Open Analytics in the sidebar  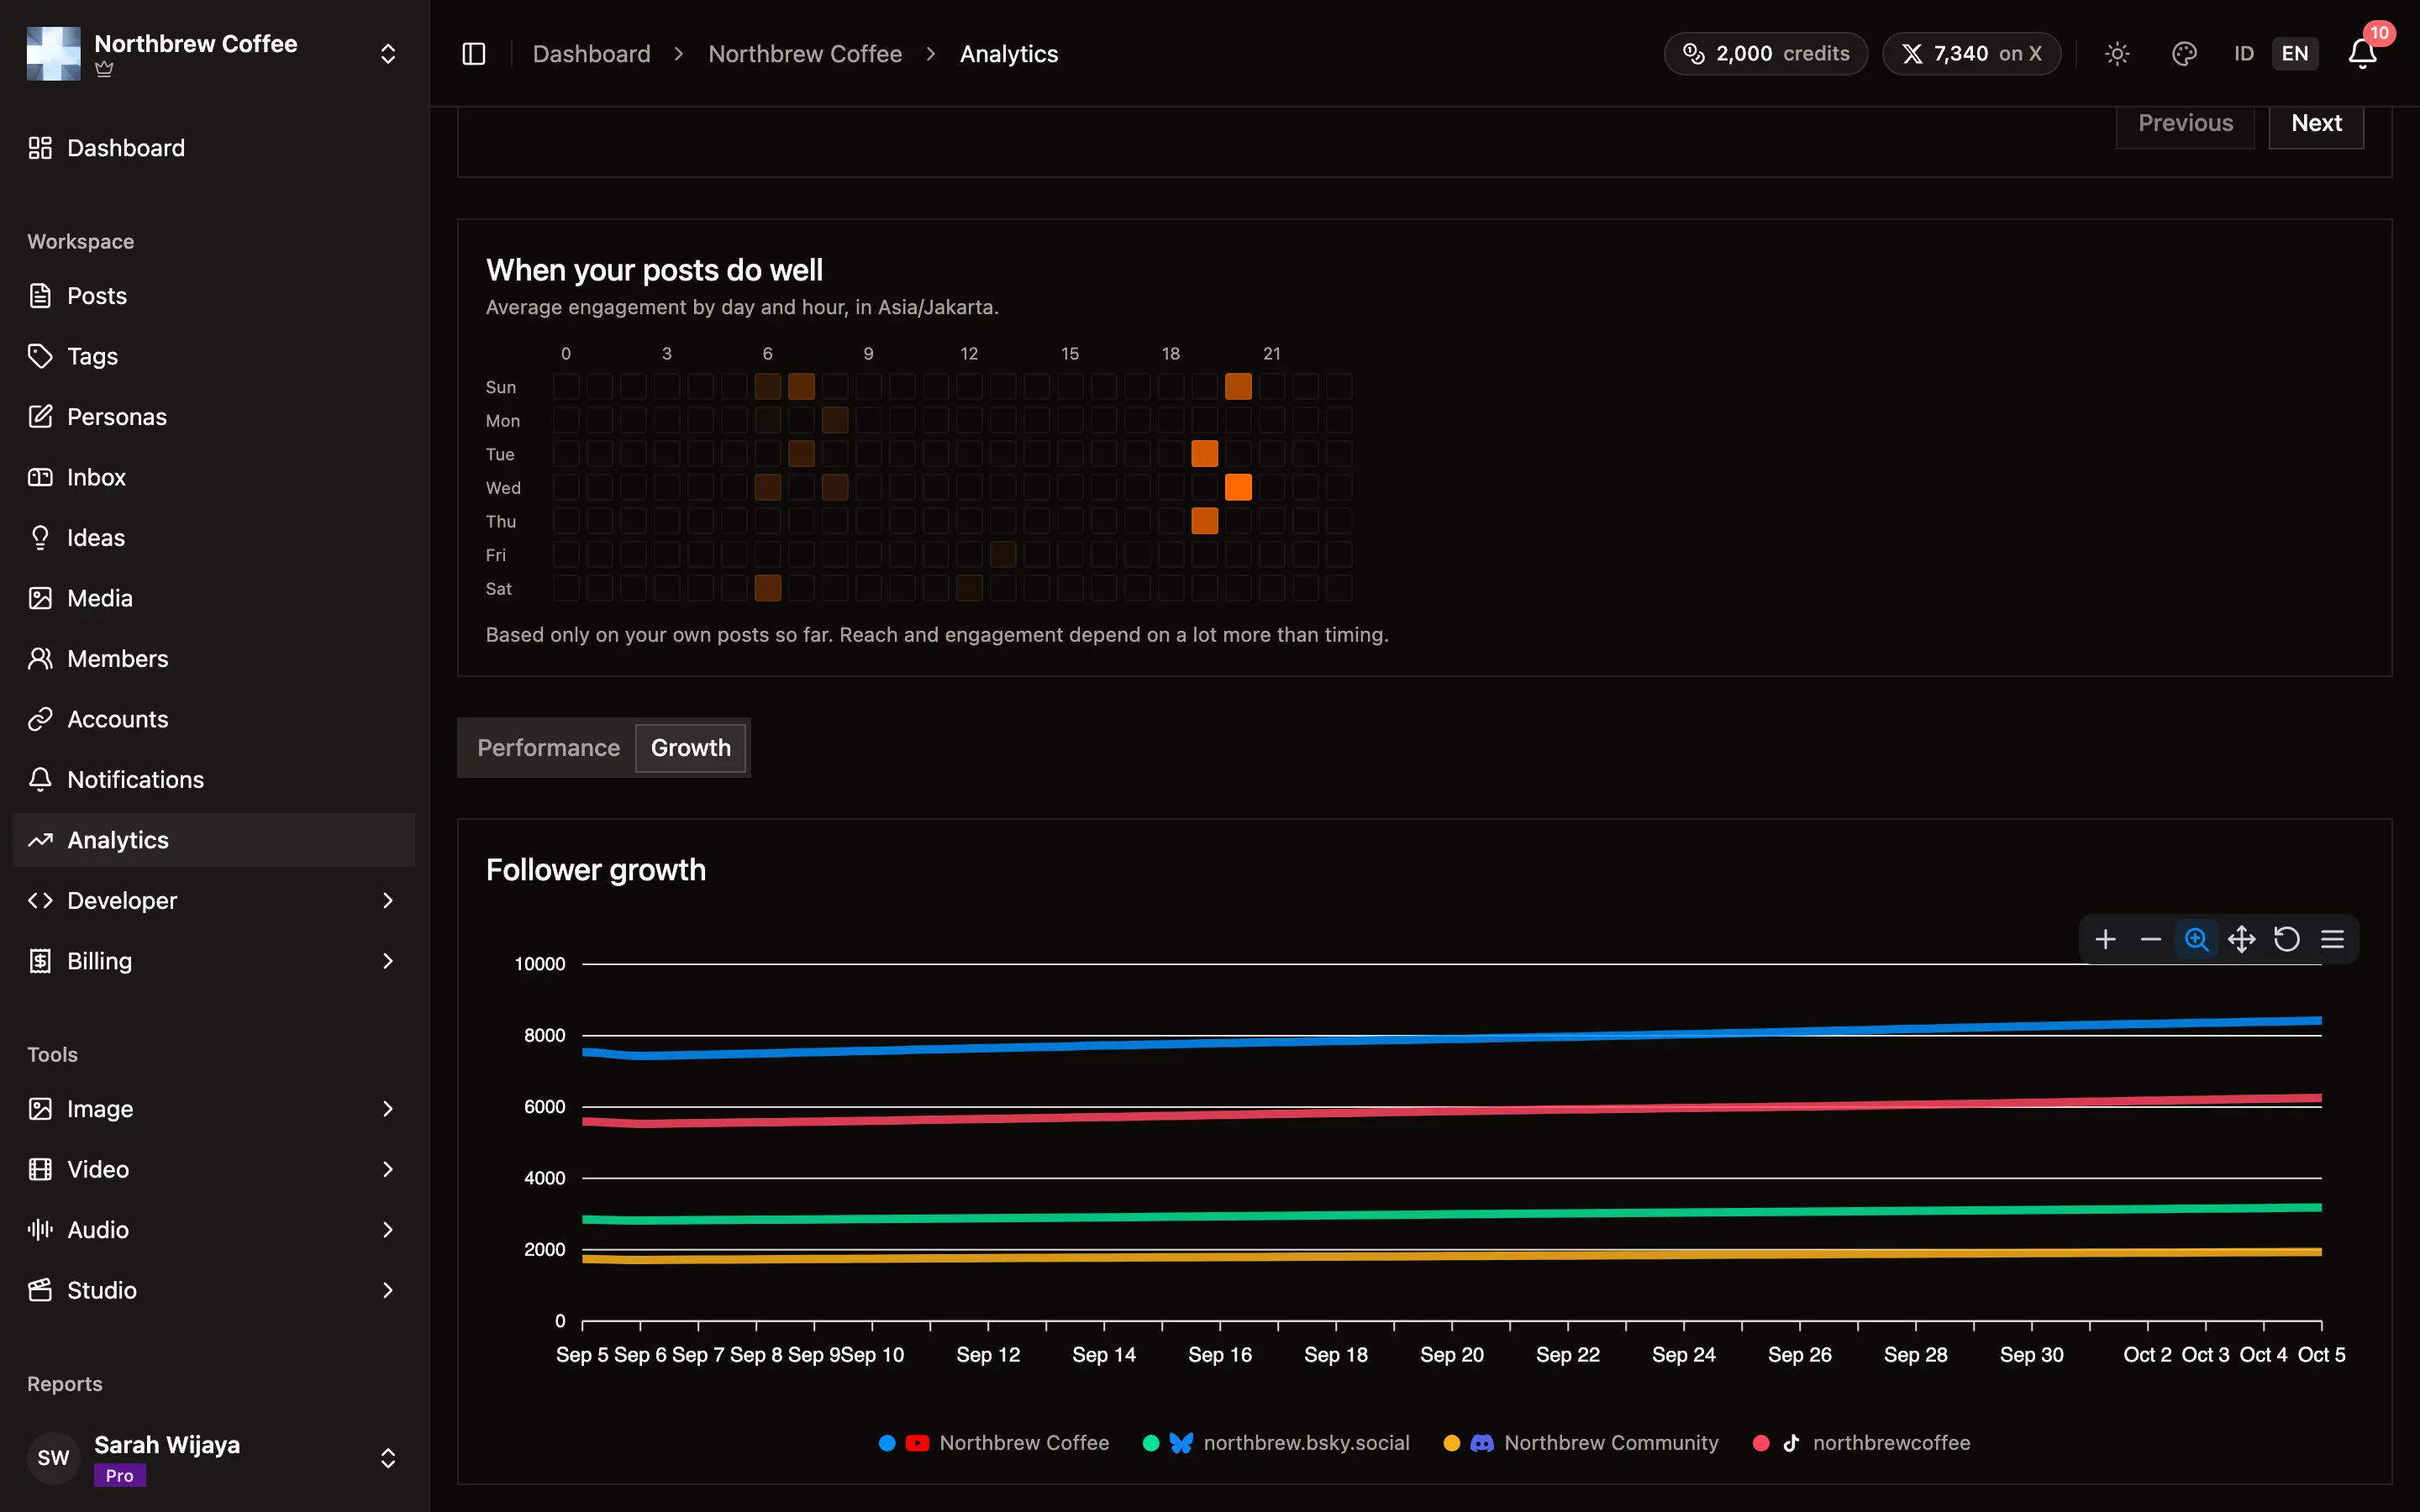click(x=214, y=840)
